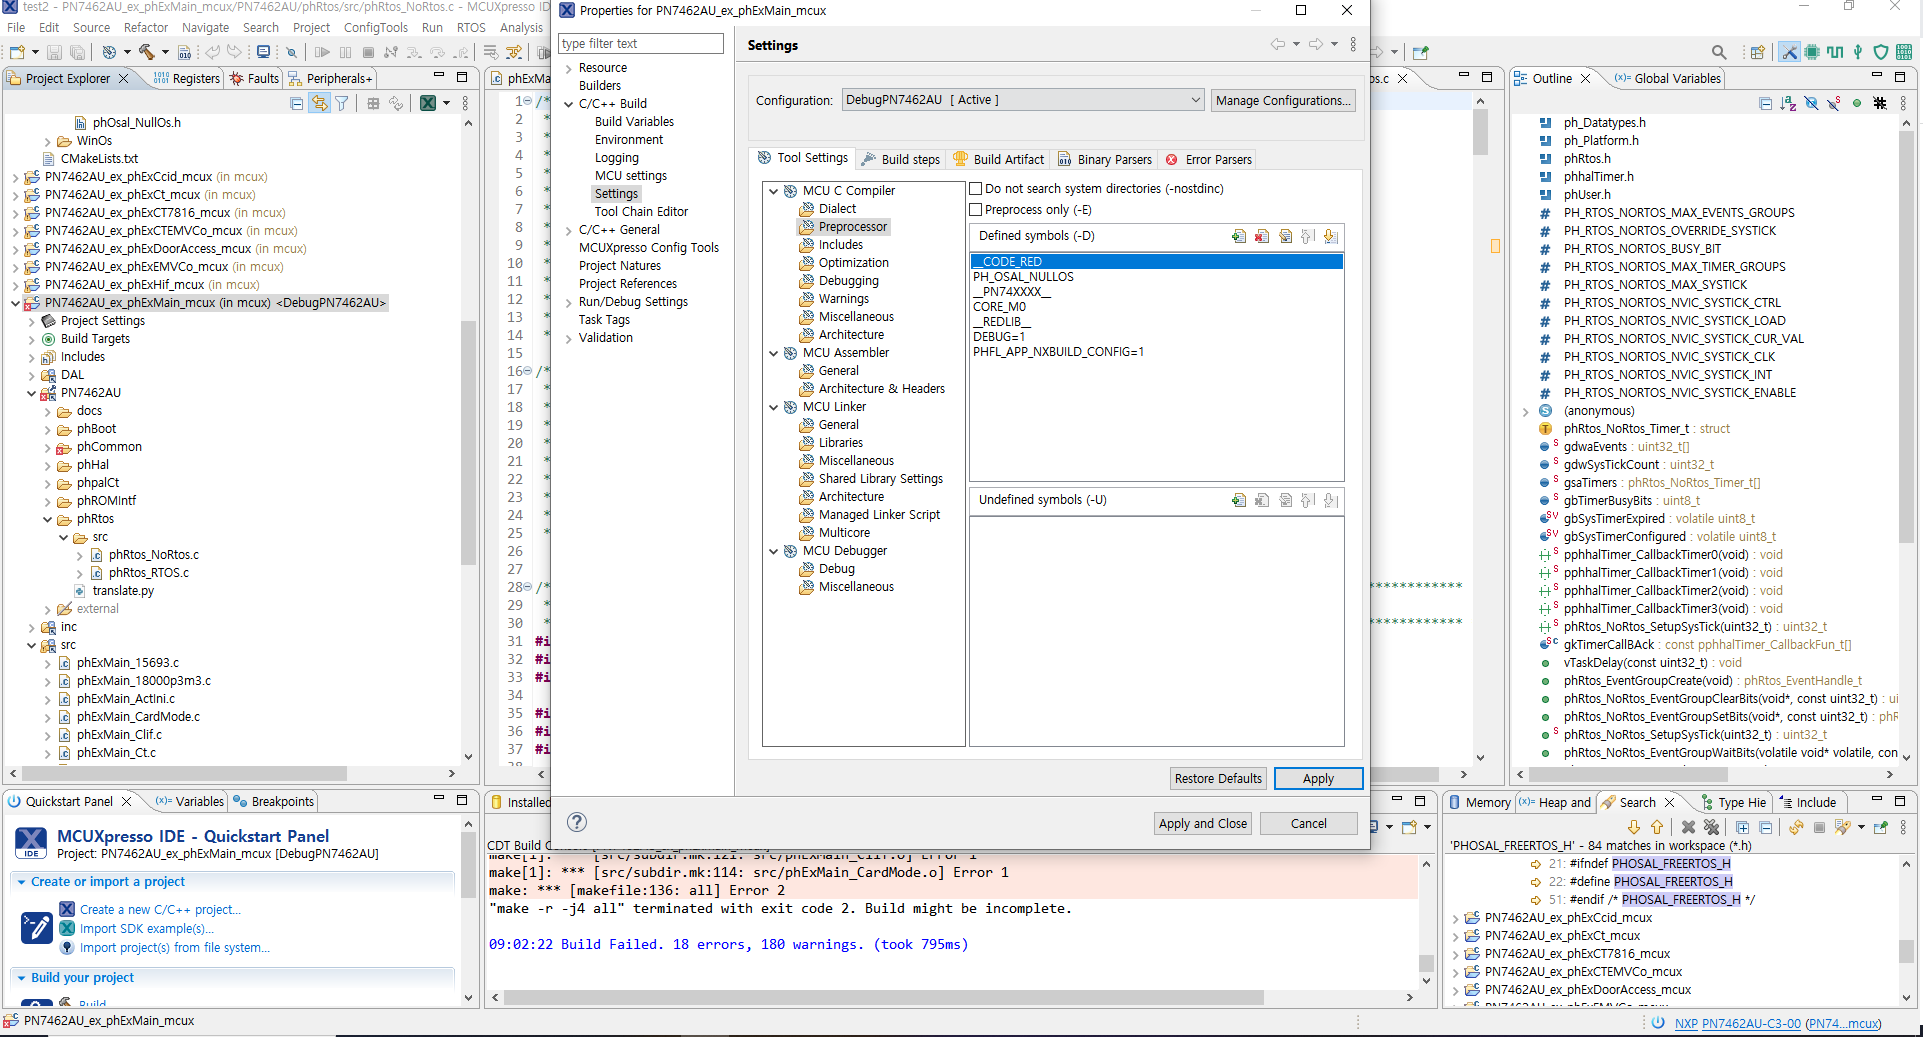Open the Configuration dropdown

(x=1022, y=100)
